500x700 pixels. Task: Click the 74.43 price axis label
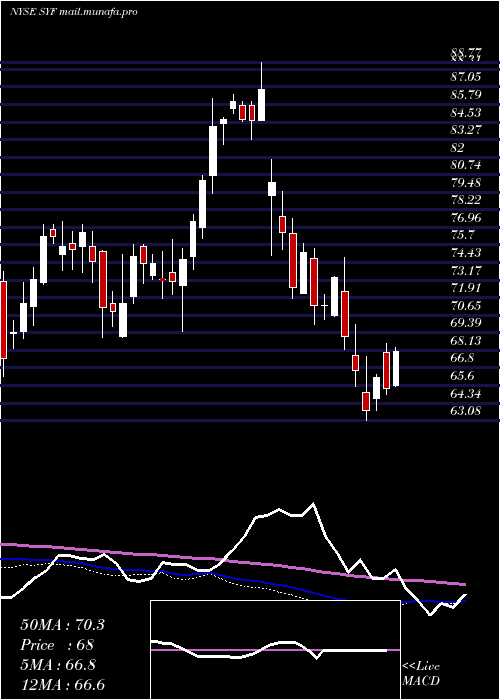466,253
